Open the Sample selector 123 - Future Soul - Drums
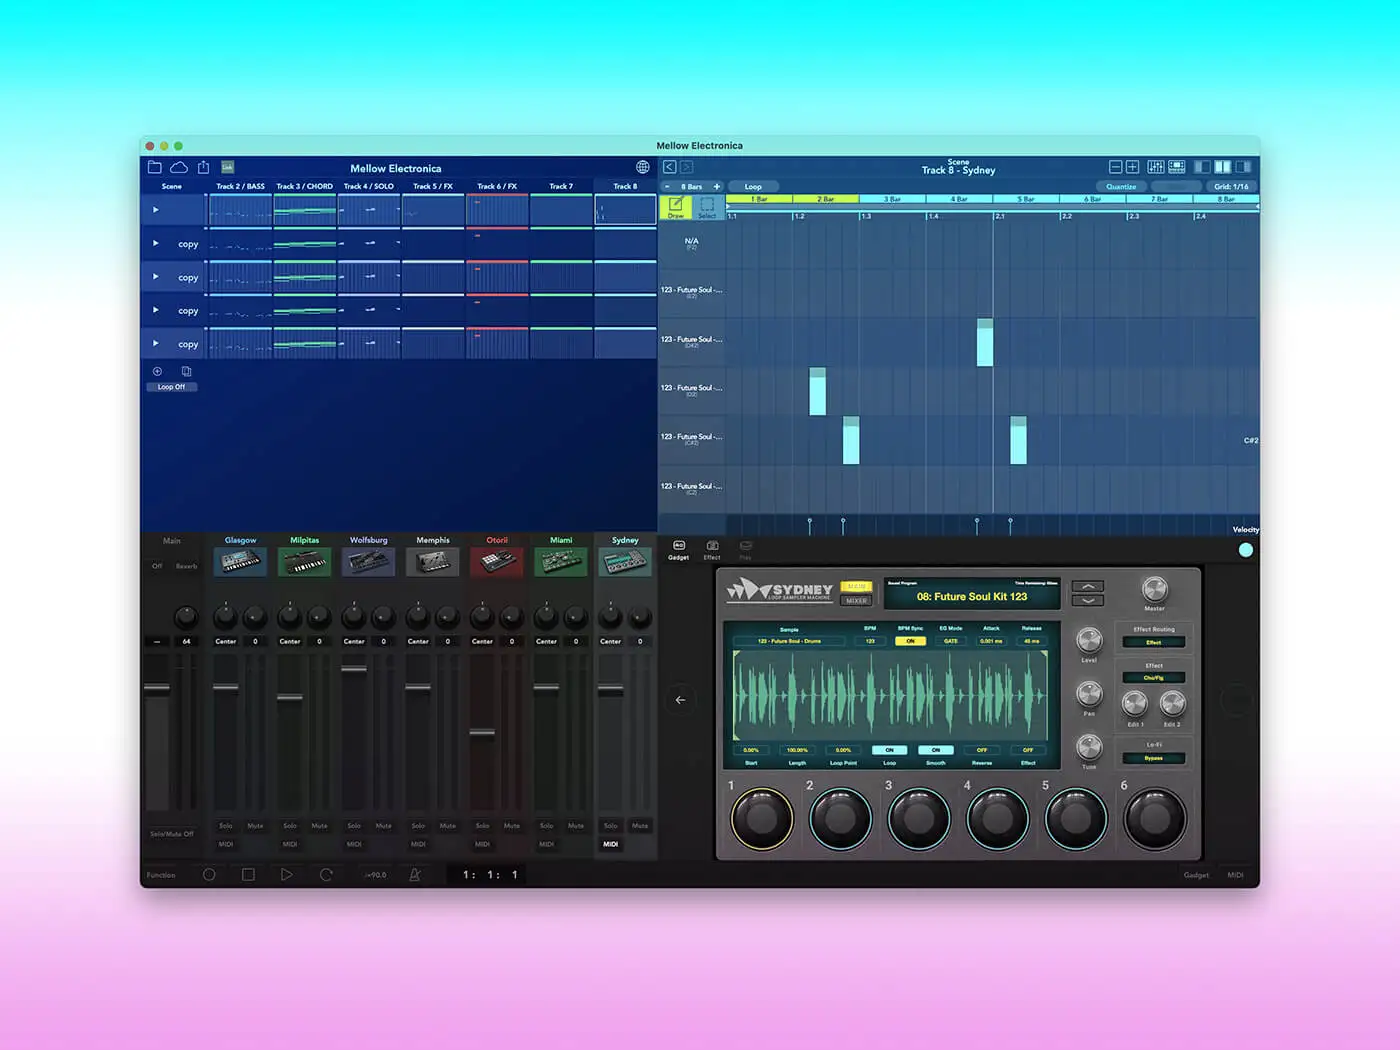This screenshot has height=1050, width=1400. tap(789, 641)
